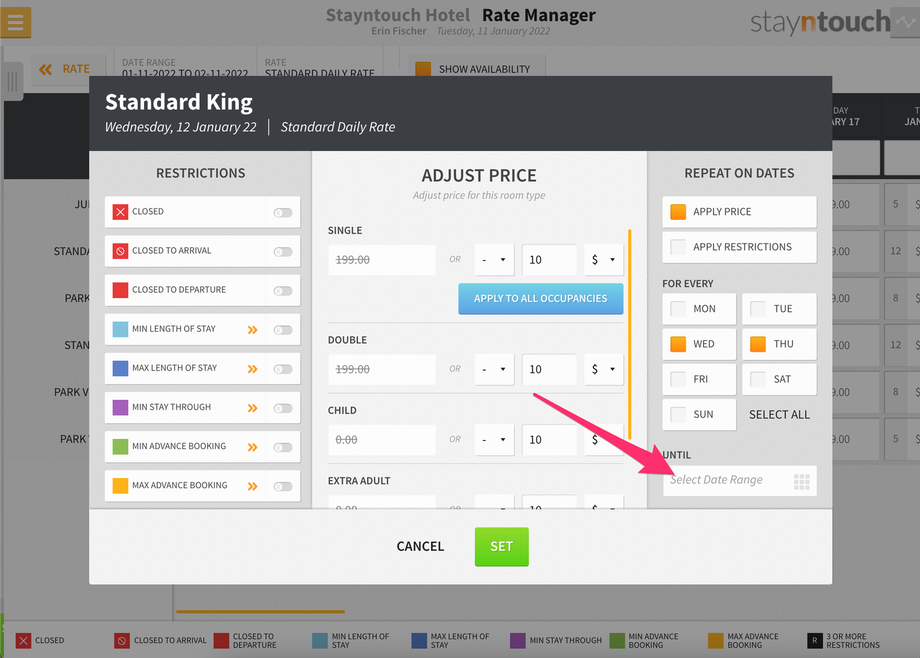The image size is (920, 658).
Task: Open Single plus/minus sign dropdown
Action: pyautogui.click(x=495, y=260)
